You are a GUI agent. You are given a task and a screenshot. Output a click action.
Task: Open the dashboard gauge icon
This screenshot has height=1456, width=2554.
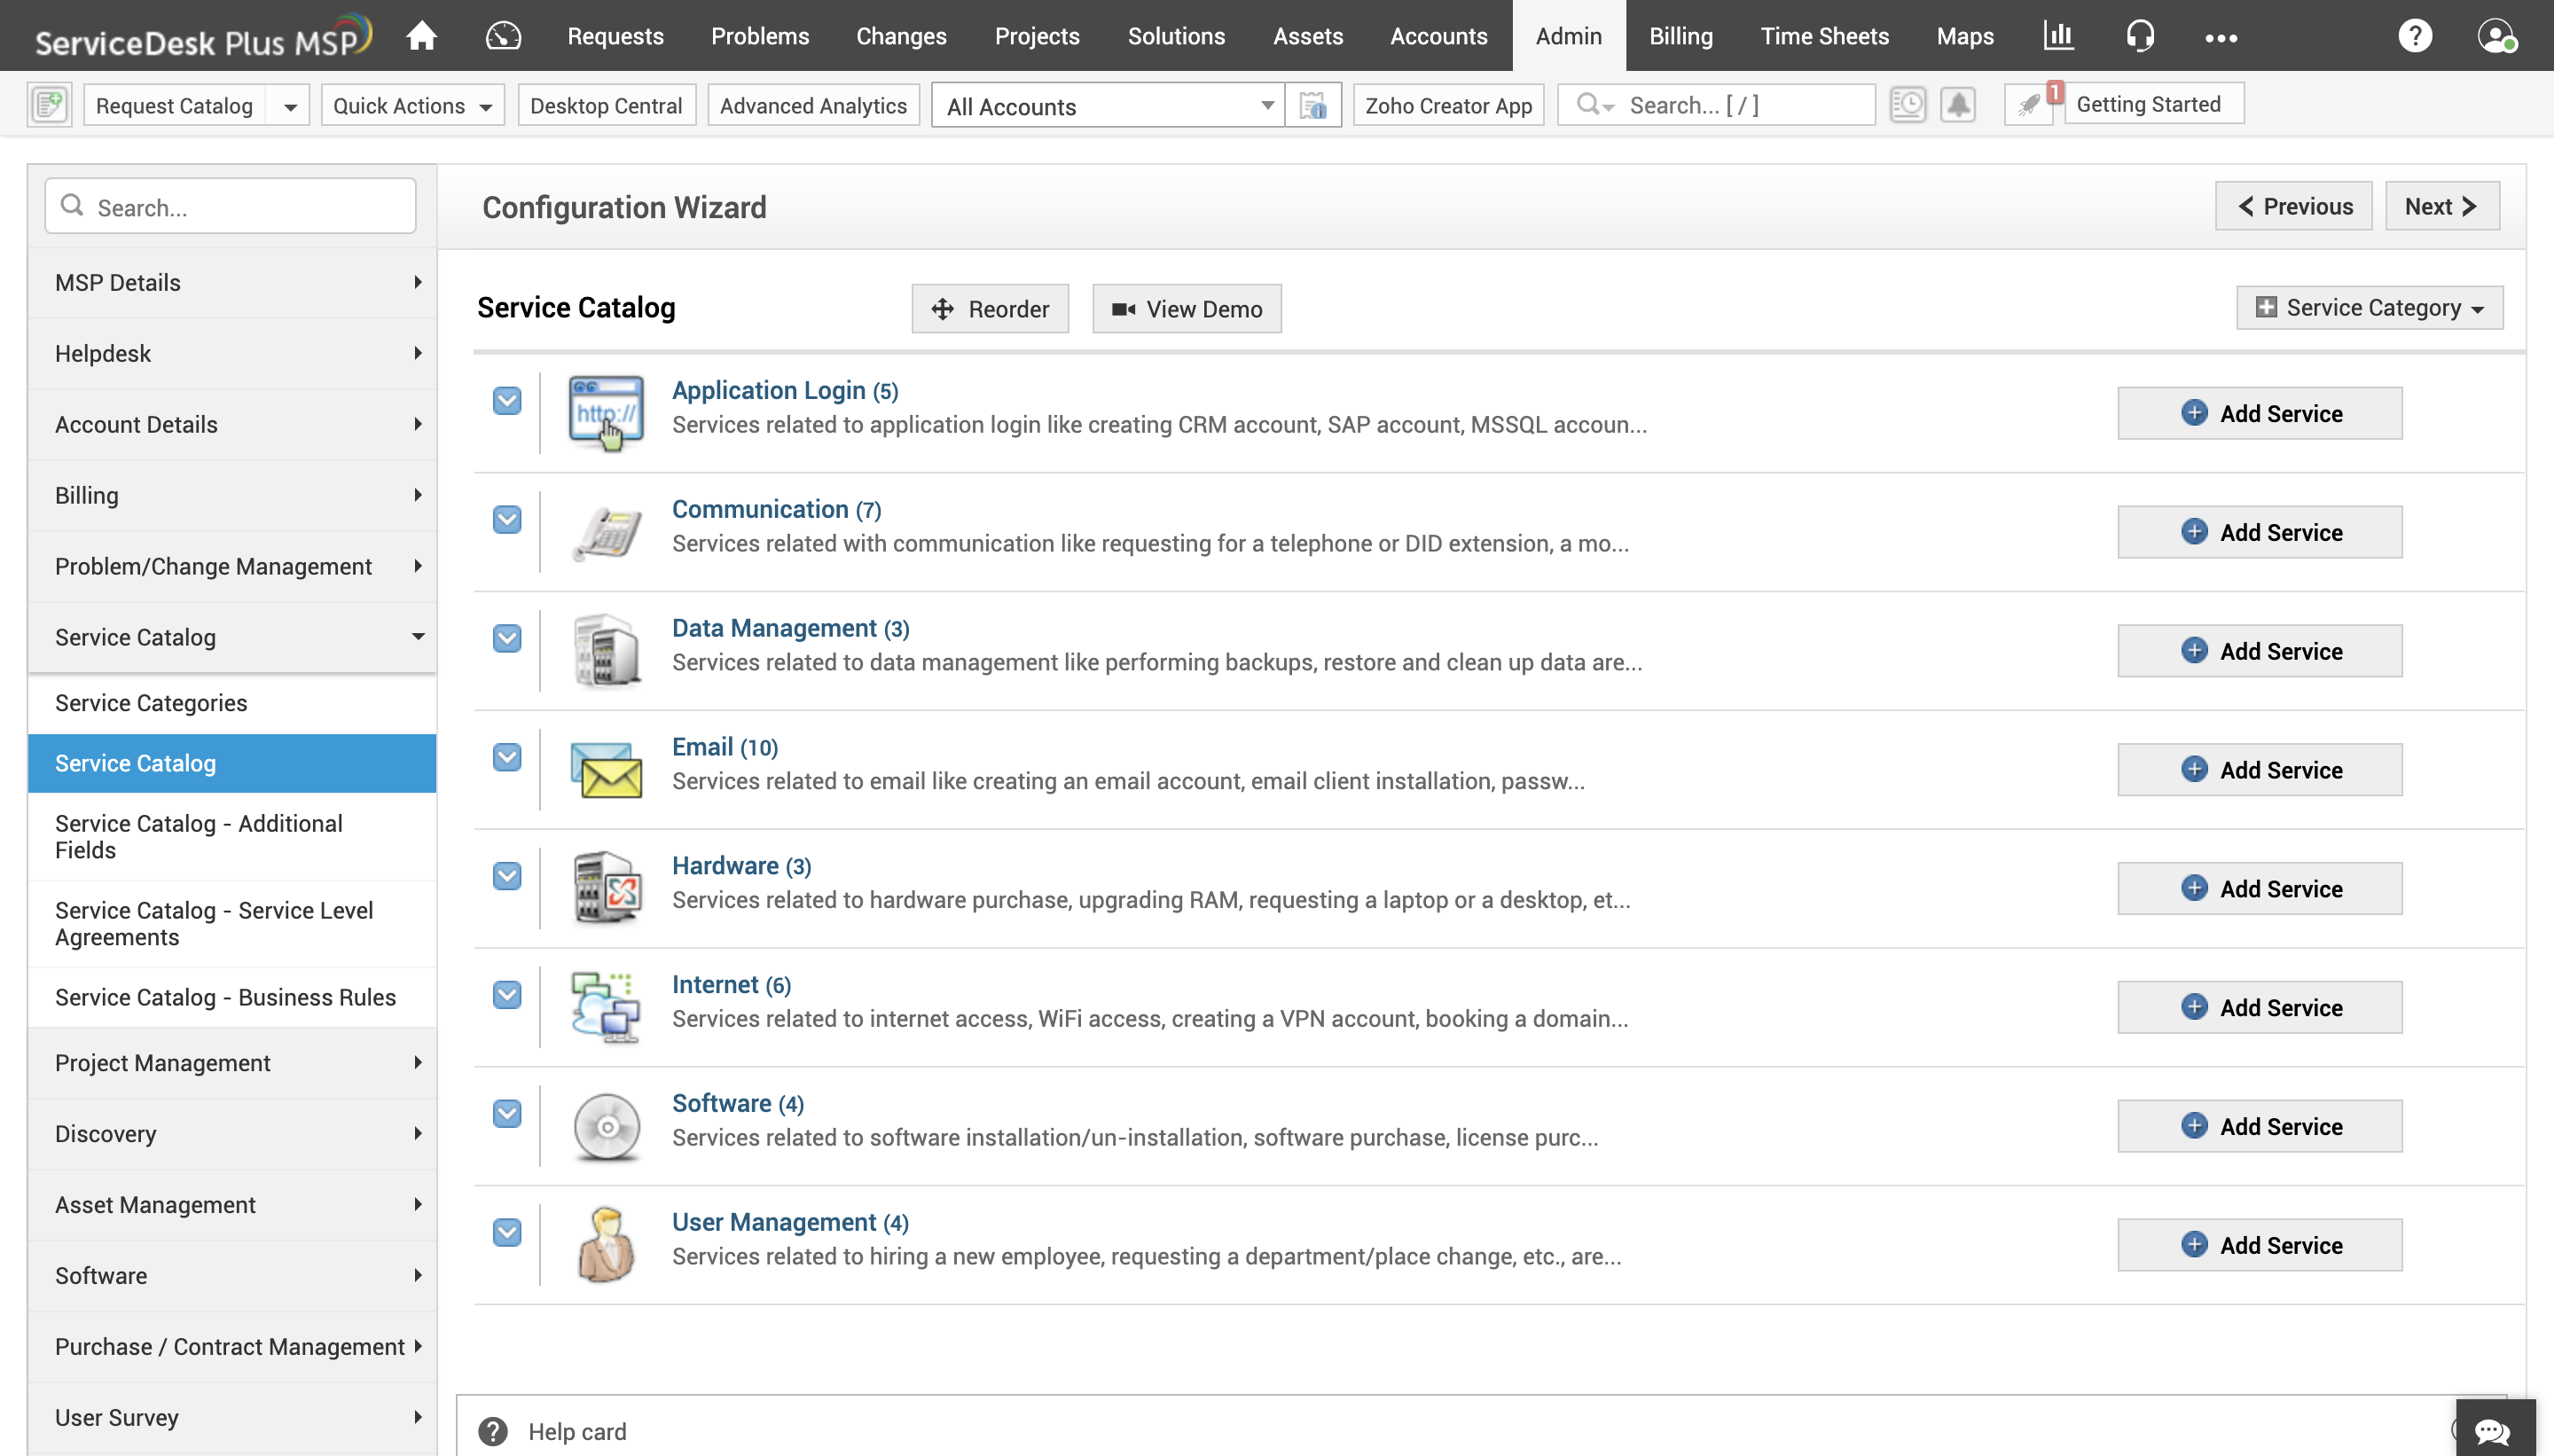coord(503,36)
